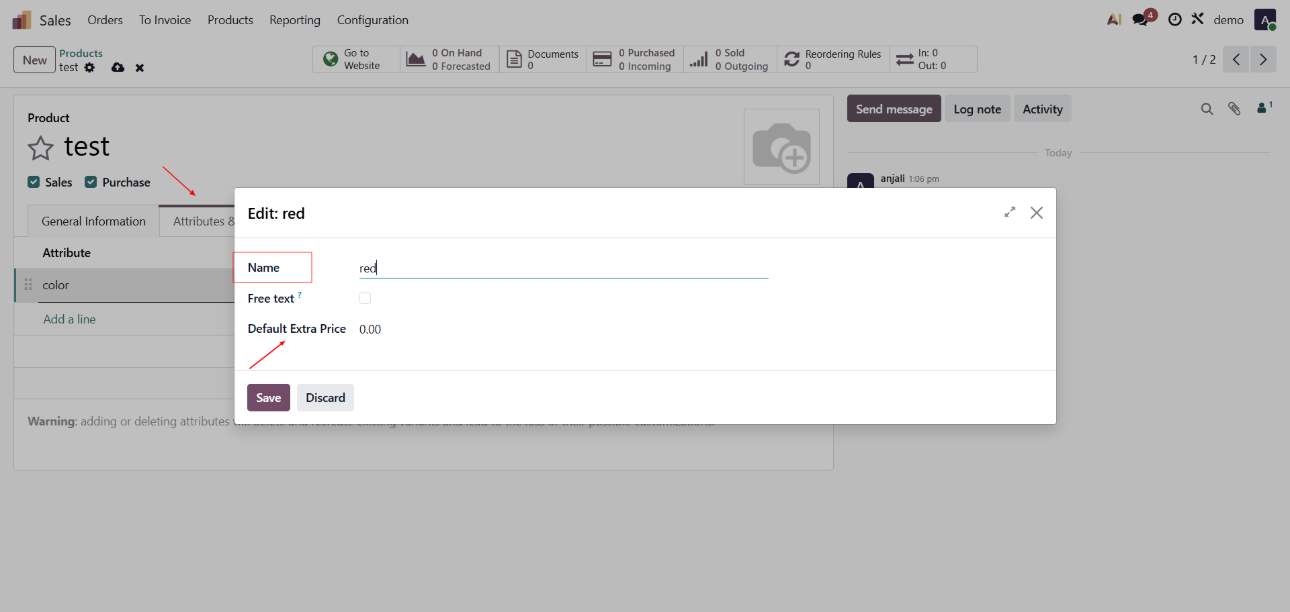Screen dimensions: 1290x612
Task: Open the discuss messages icon
Action: pos(1141,20)
